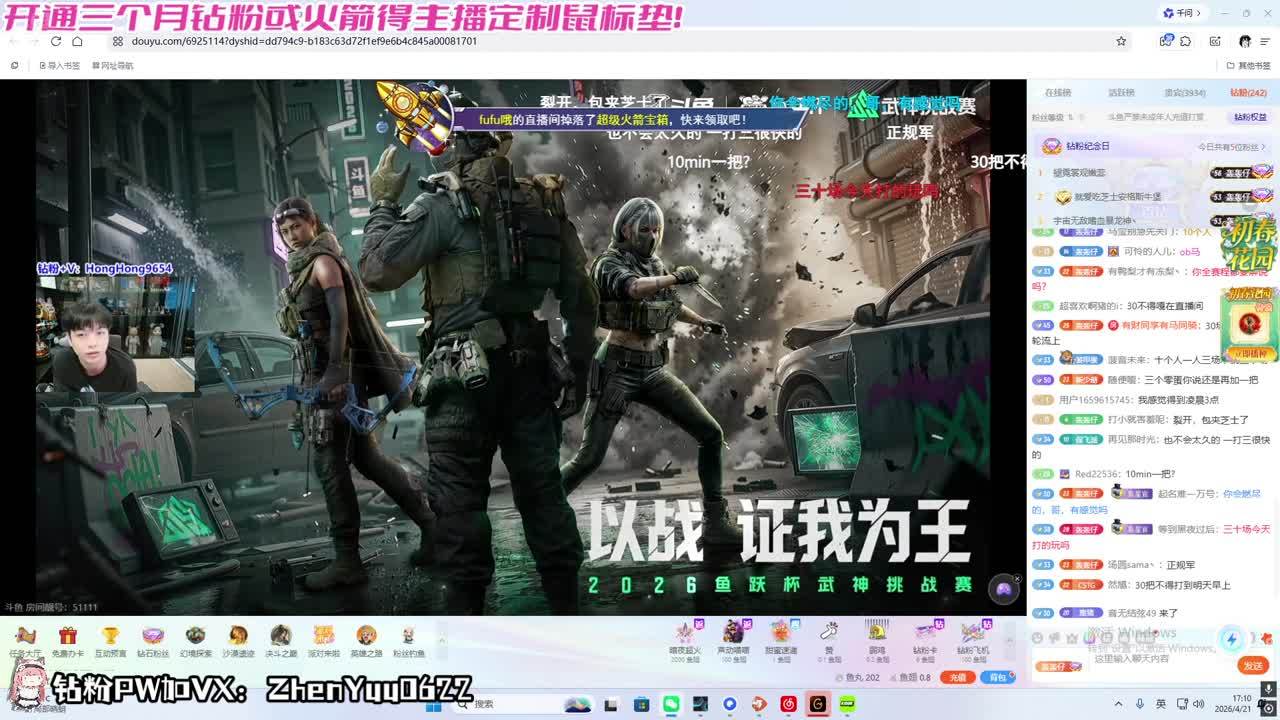The height and width of the screenshot is (720, 1280).
Task: Reload the page with the refresh button
Action: point(56,41)
